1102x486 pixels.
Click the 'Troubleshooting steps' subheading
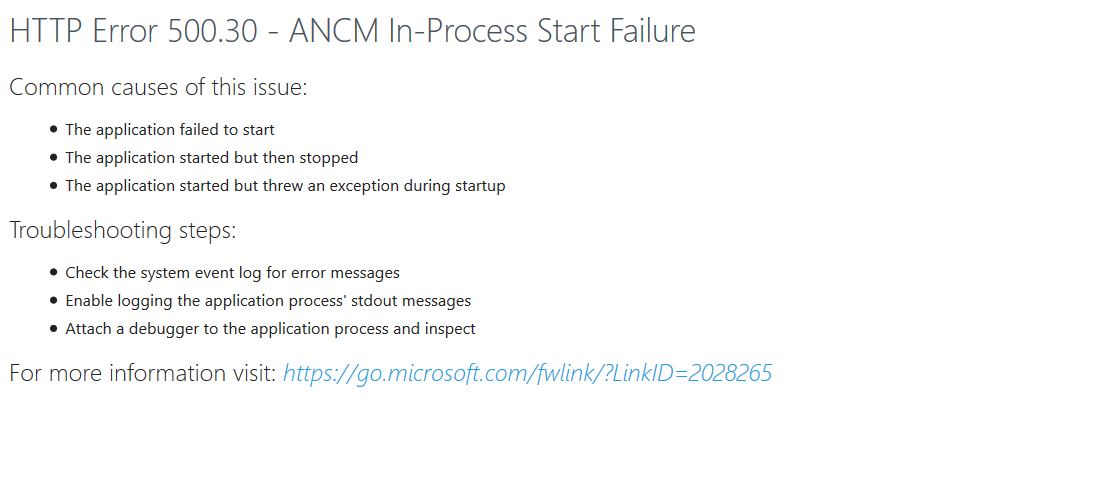tap(122, 230)
